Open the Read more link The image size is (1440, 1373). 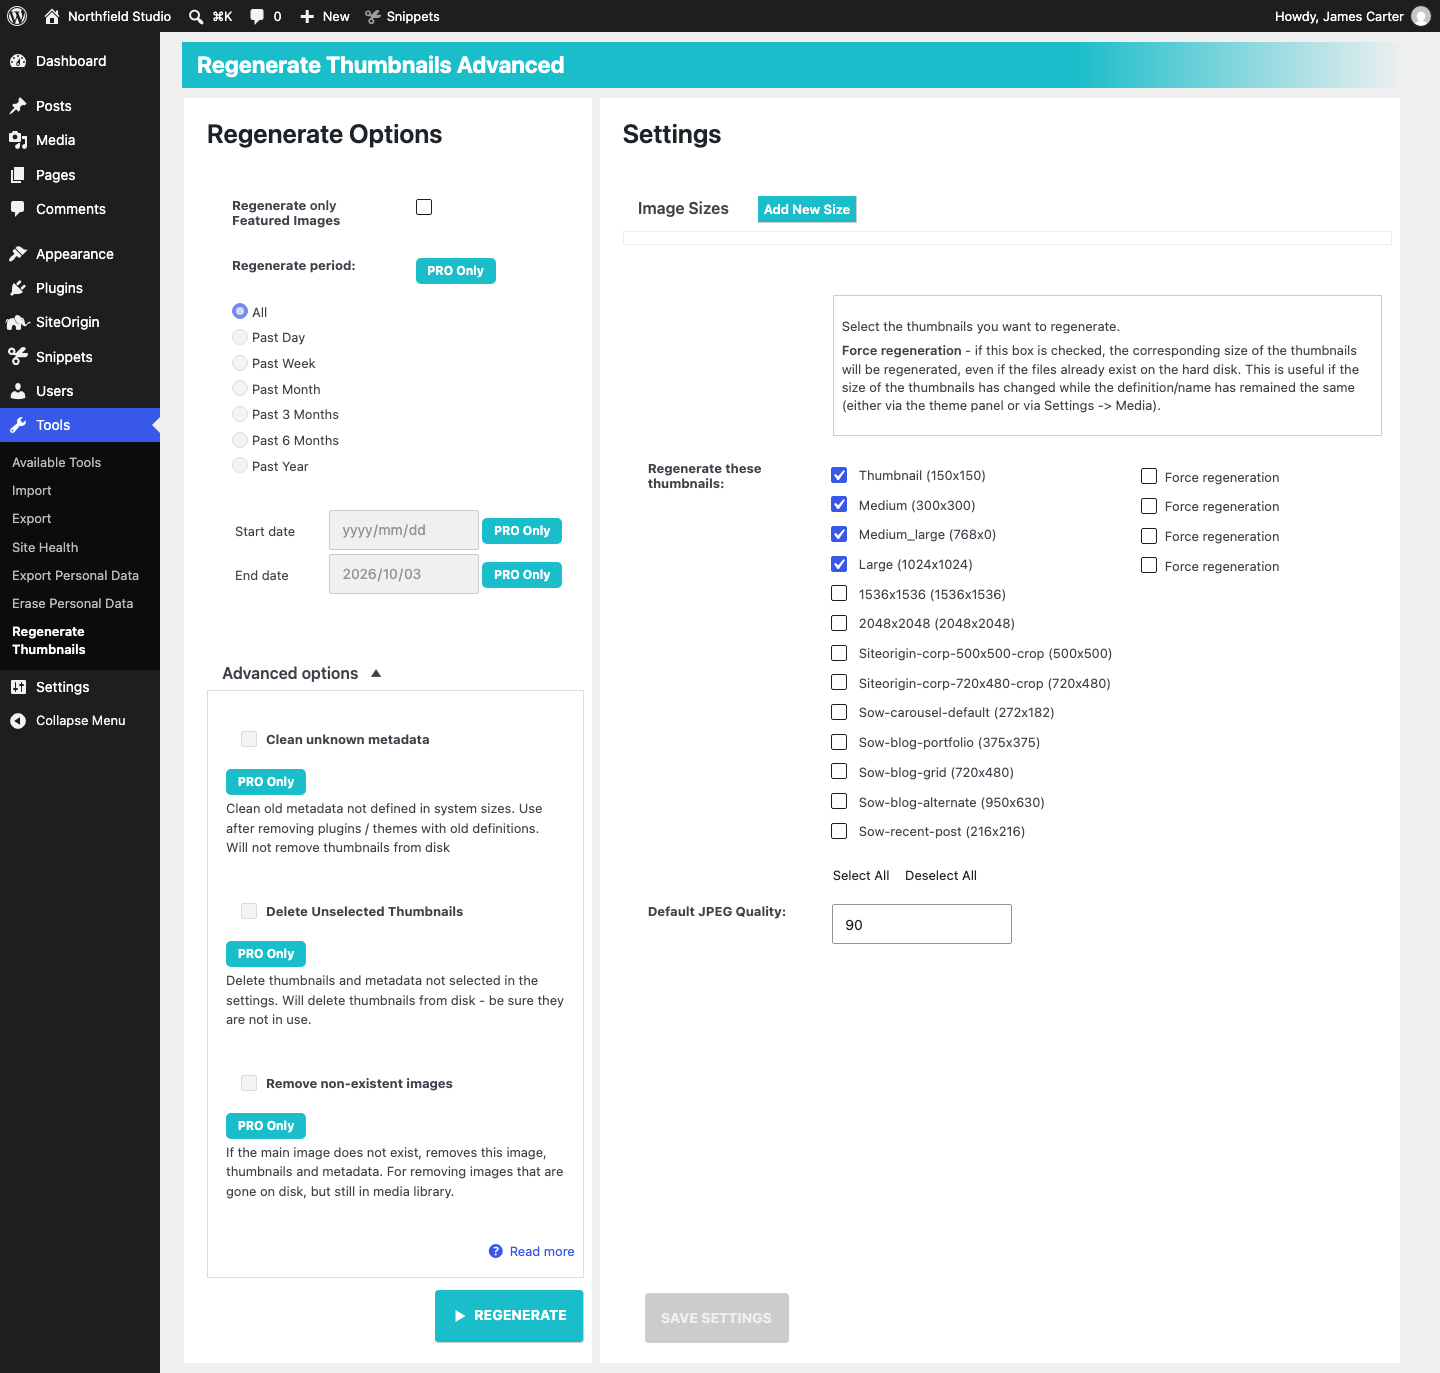(x=542, y=1252)
